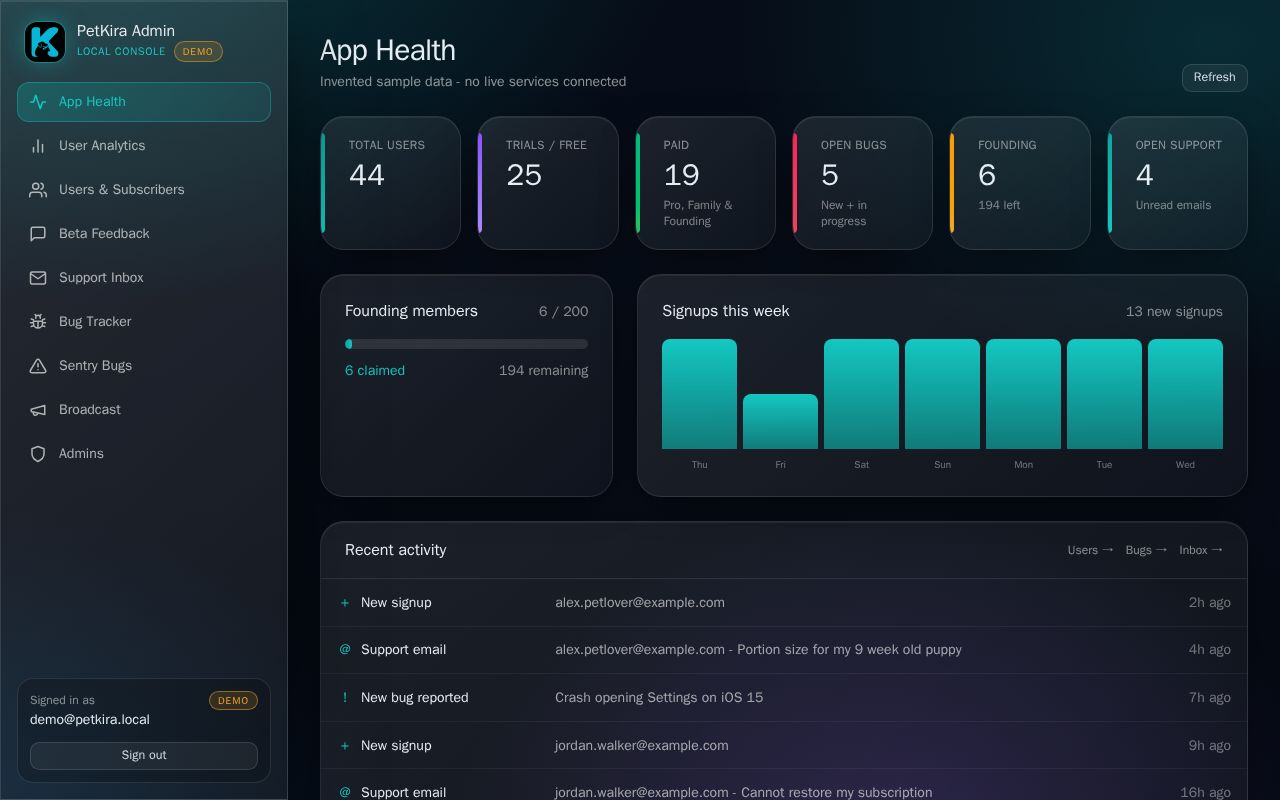
Task: Click the Broadcast megaphone icon
Action: point(38,410)
